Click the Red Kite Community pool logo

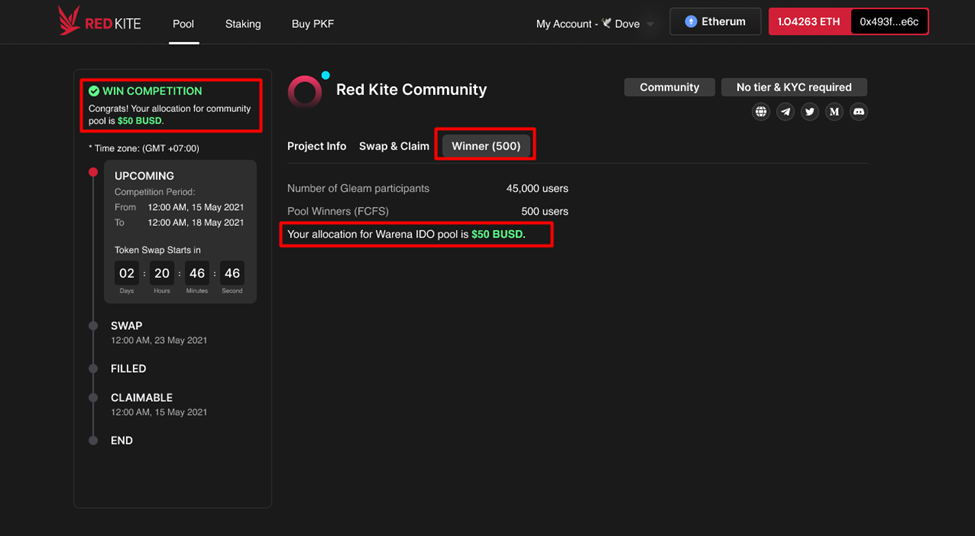[x=307, y=90]
